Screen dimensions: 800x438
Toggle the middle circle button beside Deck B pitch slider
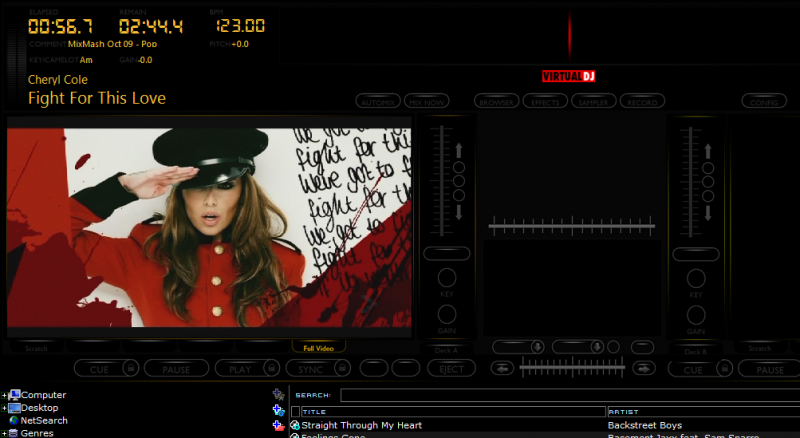point(708,182)
